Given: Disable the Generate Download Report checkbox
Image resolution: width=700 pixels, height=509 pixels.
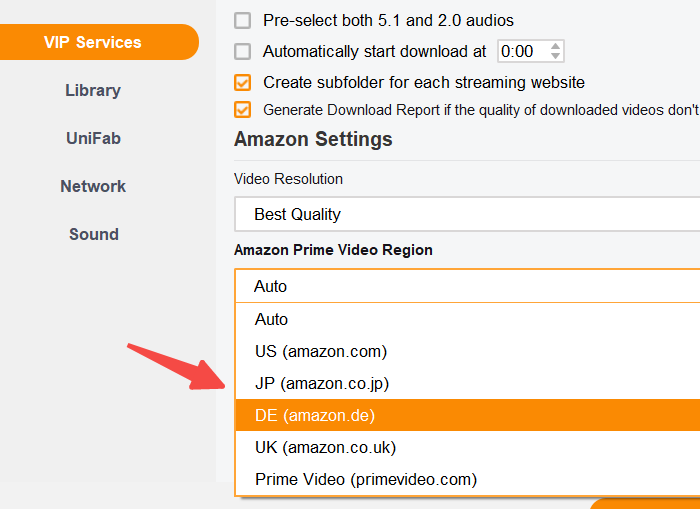Looking at the screenshot, I should pos(243,110).
